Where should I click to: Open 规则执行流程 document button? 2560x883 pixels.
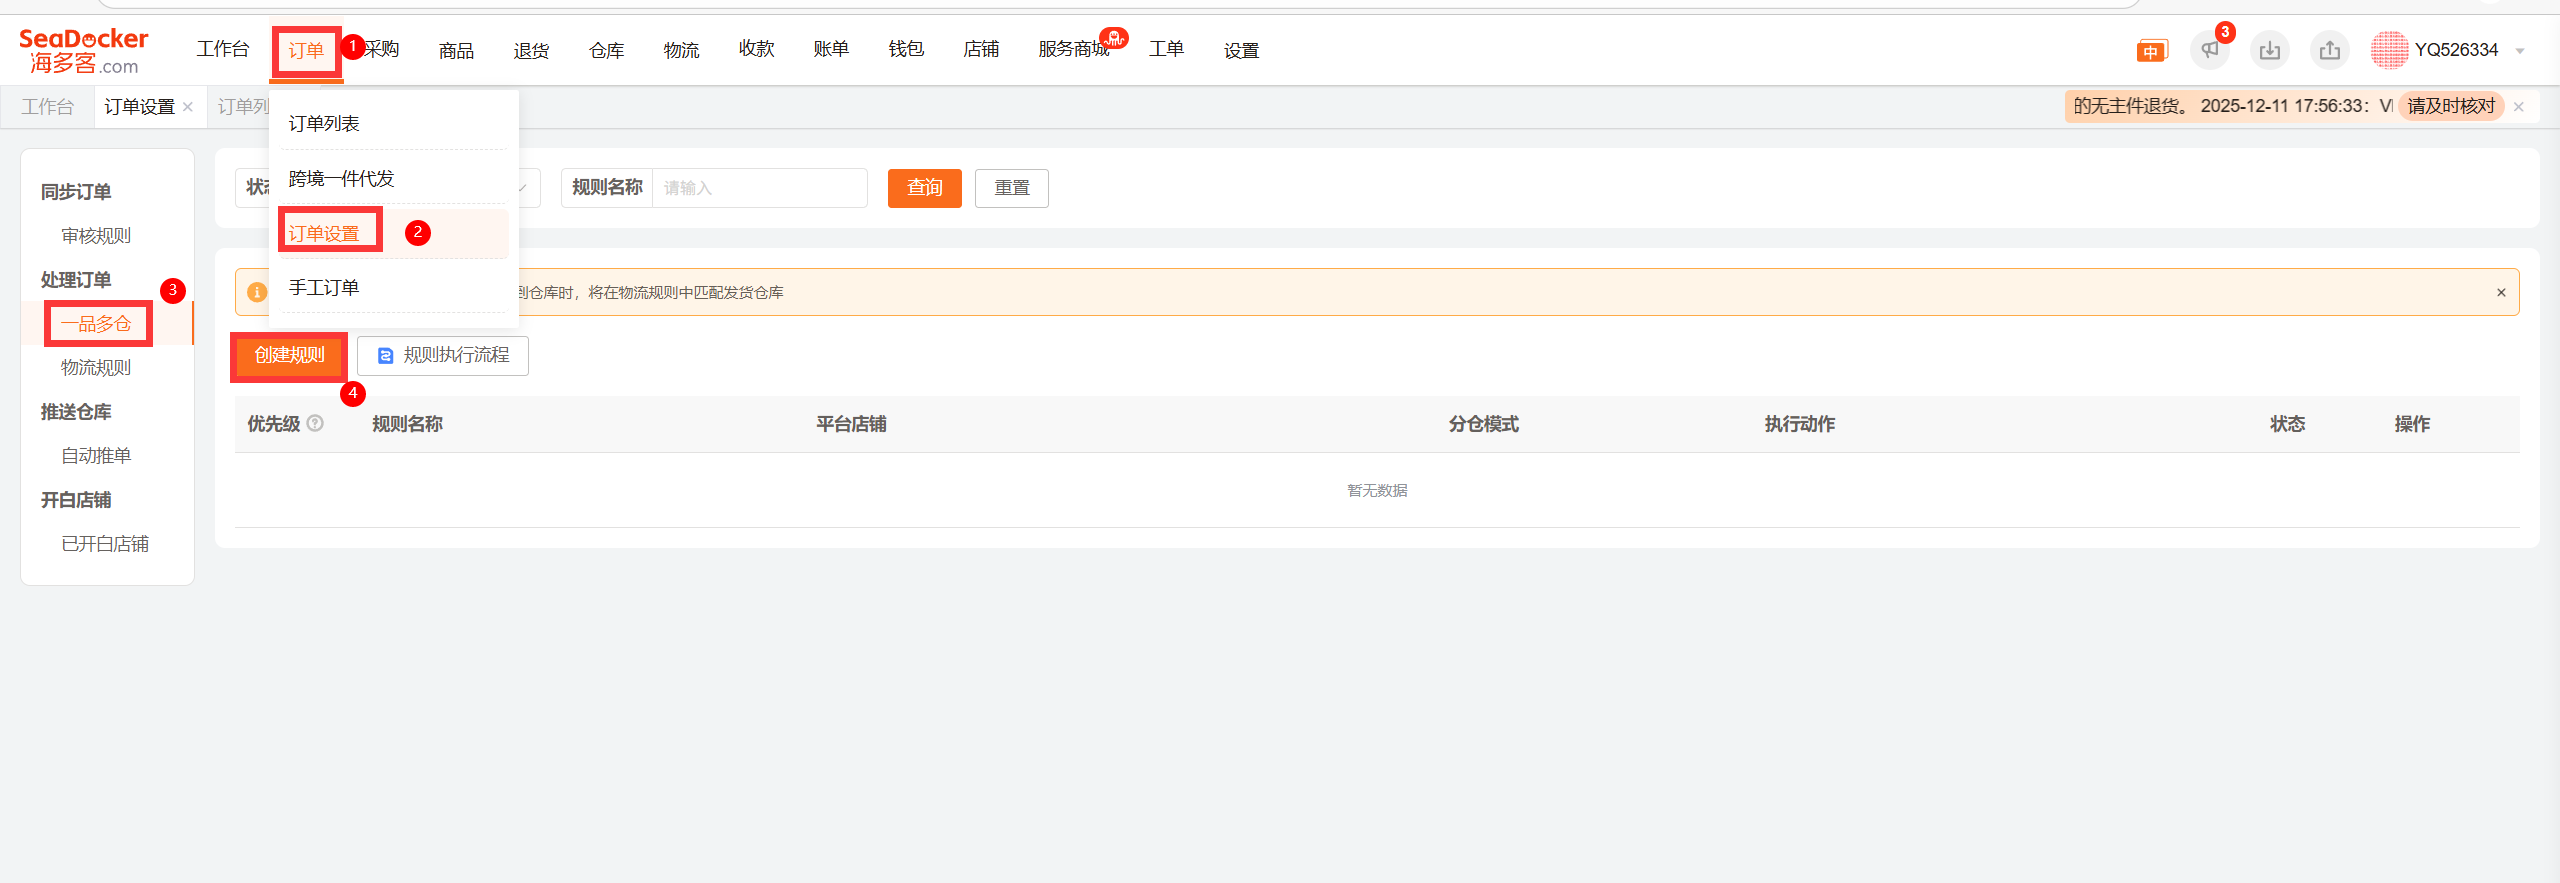[443, 355]
